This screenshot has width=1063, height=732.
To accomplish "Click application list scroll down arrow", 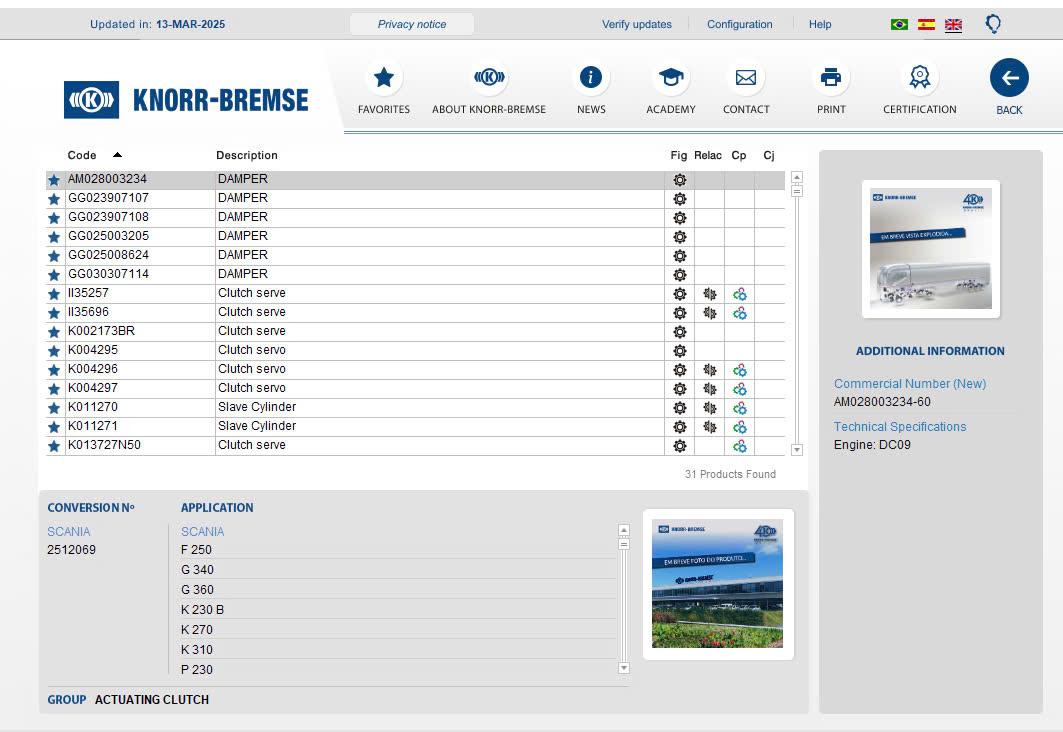I will pos(624,668).
